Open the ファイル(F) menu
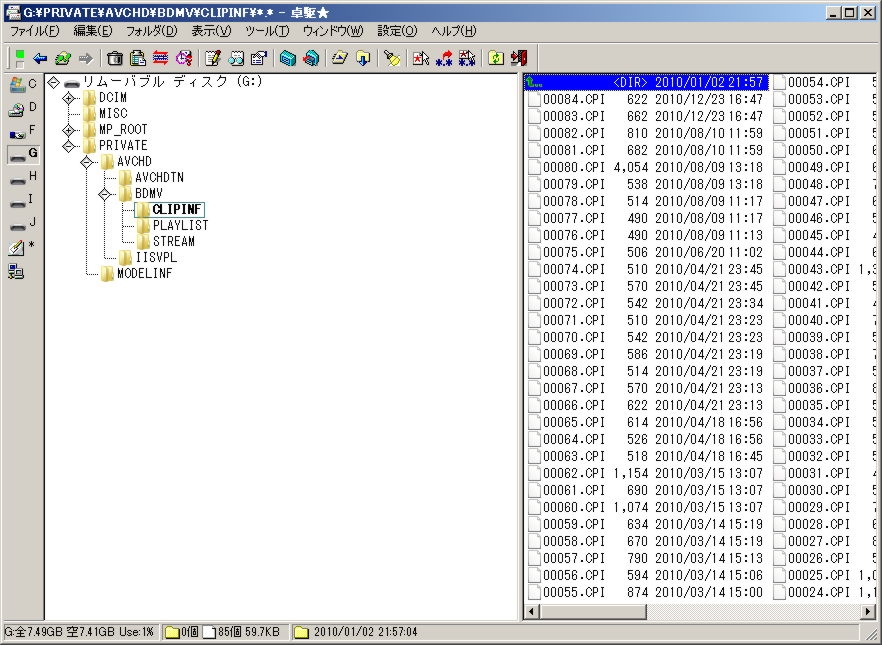The height and width of the screenshot is (645, 882). pos(34,31)
